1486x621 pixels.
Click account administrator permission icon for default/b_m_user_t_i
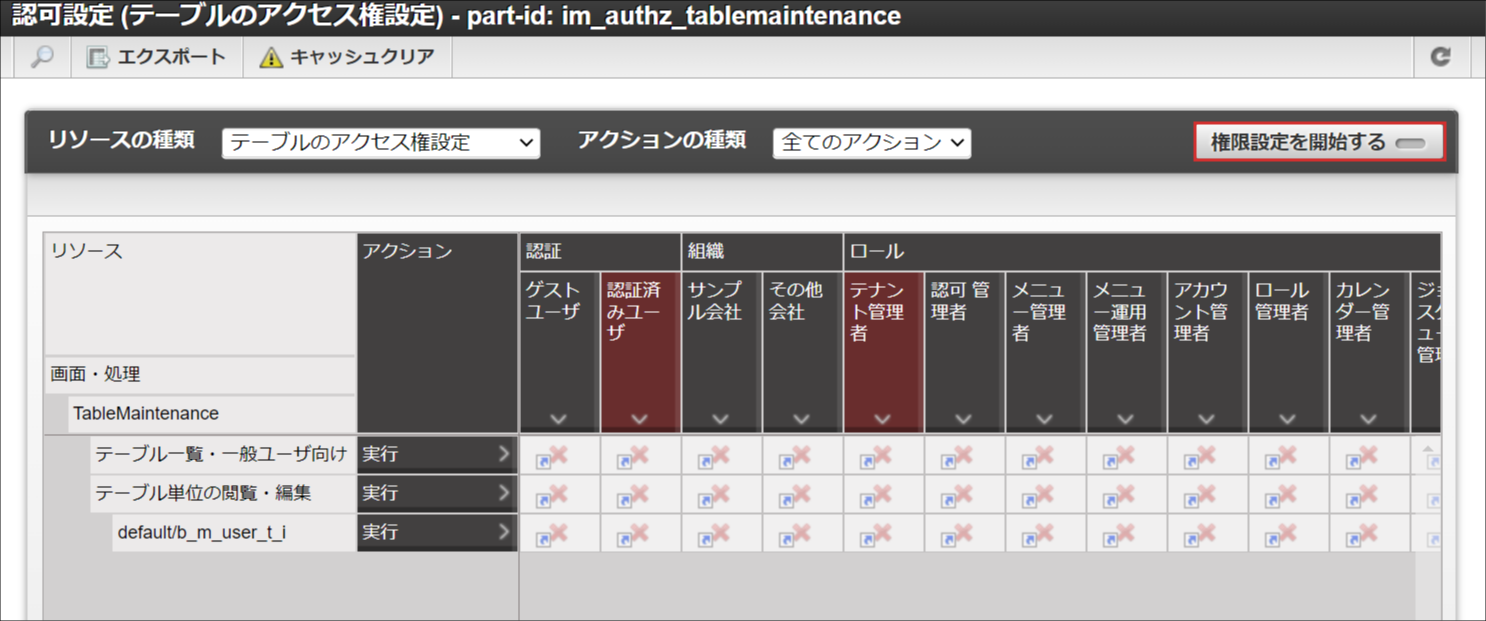(x=1199, y=535)
